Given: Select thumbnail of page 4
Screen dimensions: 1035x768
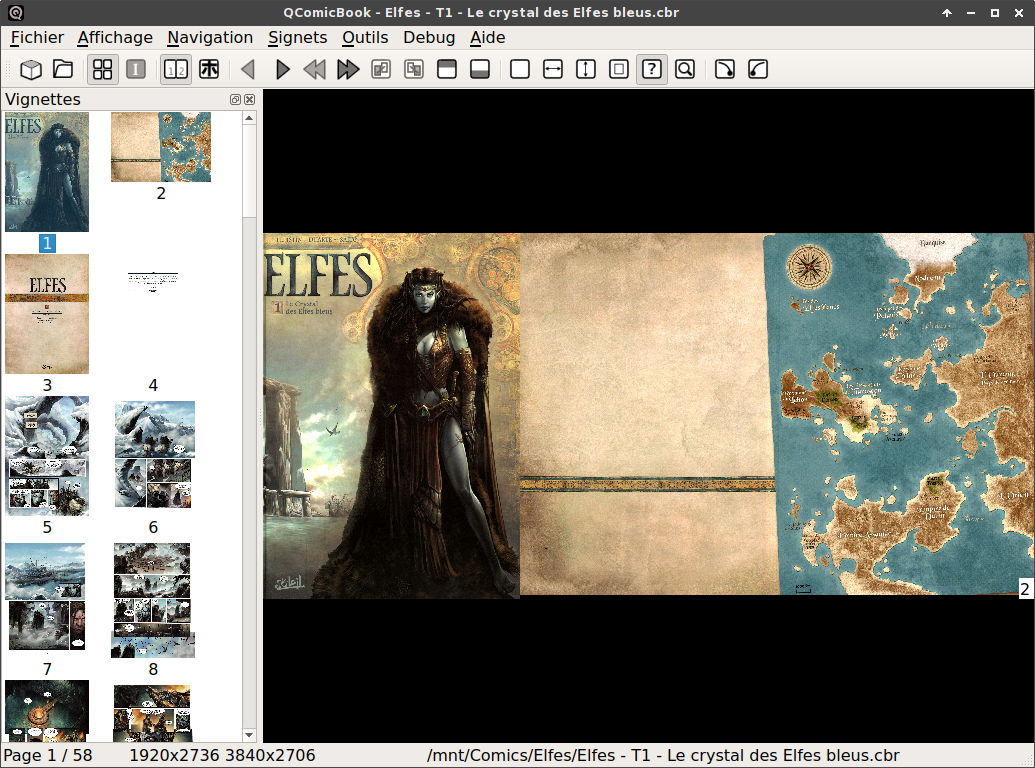Looking at the screenshot, I should (x=153, y=314).
